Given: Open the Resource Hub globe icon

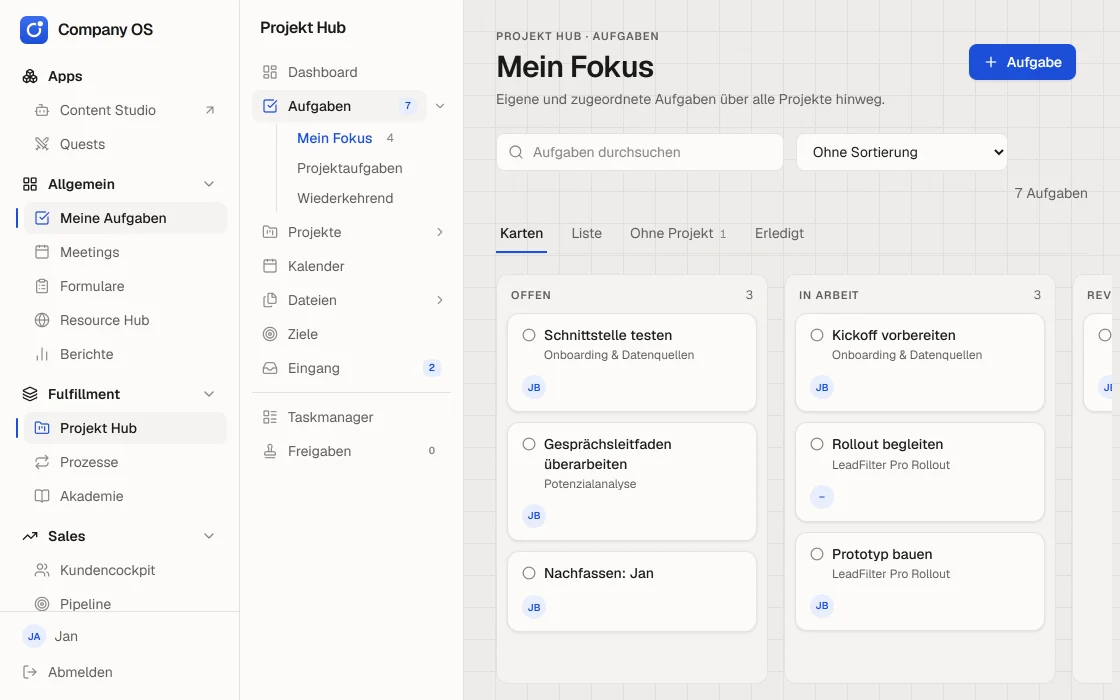Looking at the screenshot, I should (x=42, y=321).
